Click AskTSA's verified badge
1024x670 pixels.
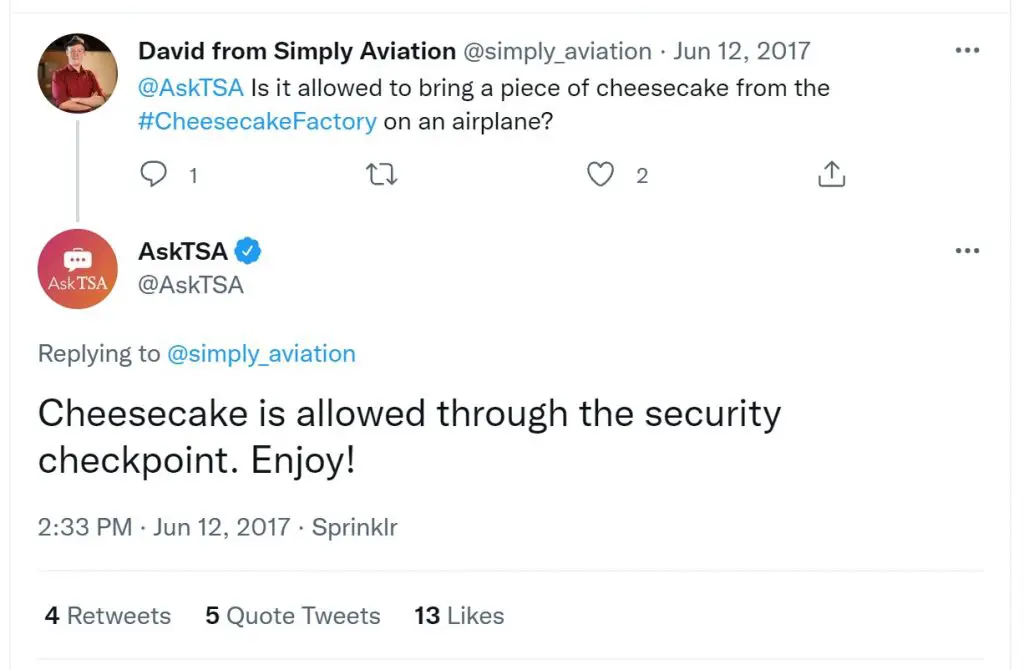pos(249,252)
